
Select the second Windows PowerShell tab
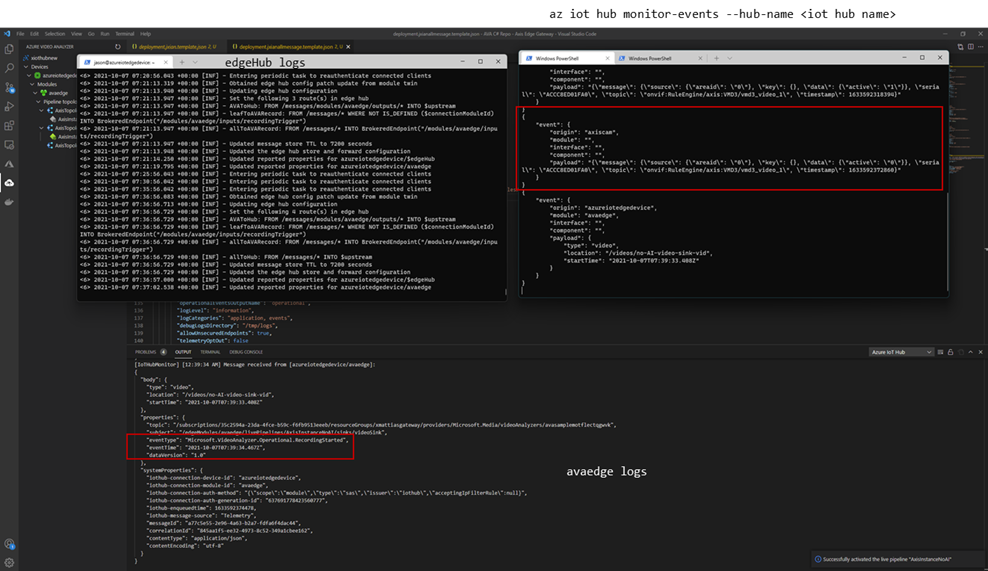[x=659, y=58]
